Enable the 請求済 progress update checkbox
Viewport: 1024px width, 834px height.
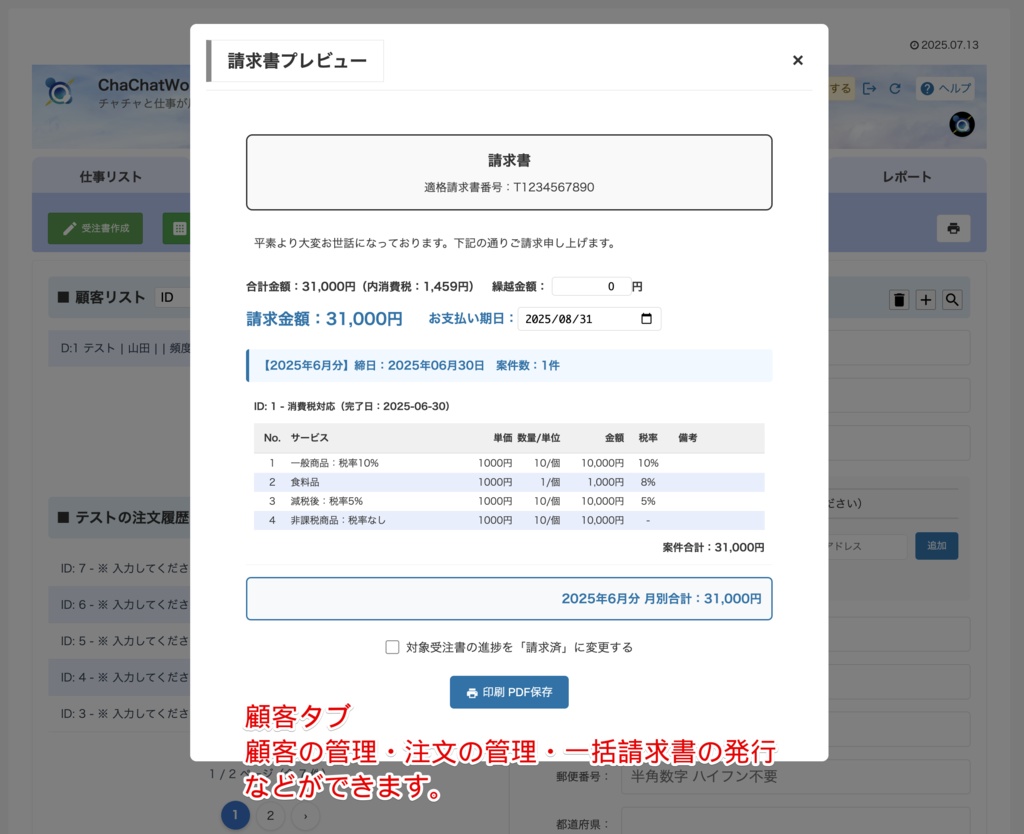coord(393,647)
